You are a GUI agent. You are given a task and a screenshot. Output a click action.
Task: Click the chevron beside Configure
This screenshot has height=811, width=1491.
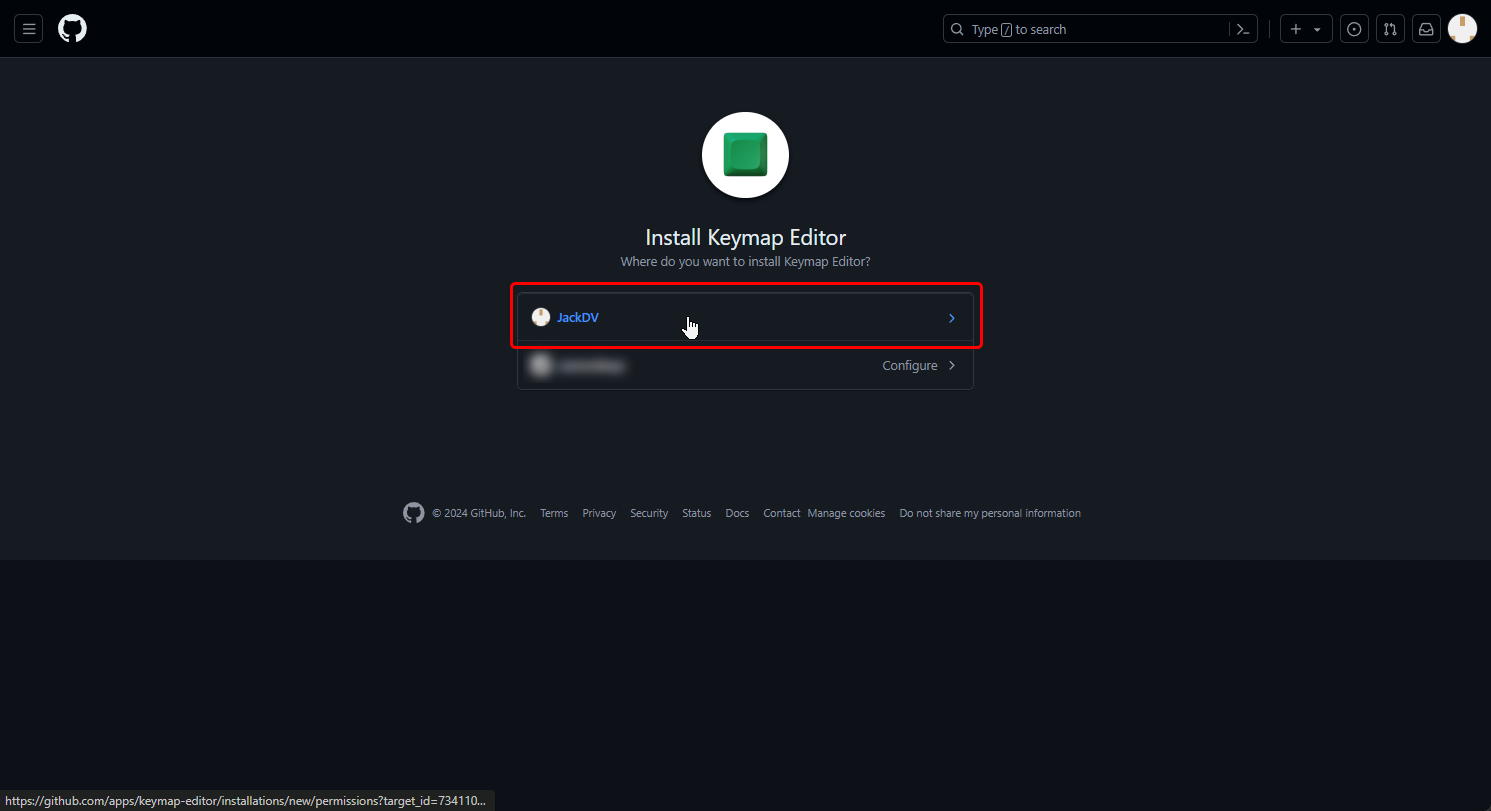tap(952, 366)
